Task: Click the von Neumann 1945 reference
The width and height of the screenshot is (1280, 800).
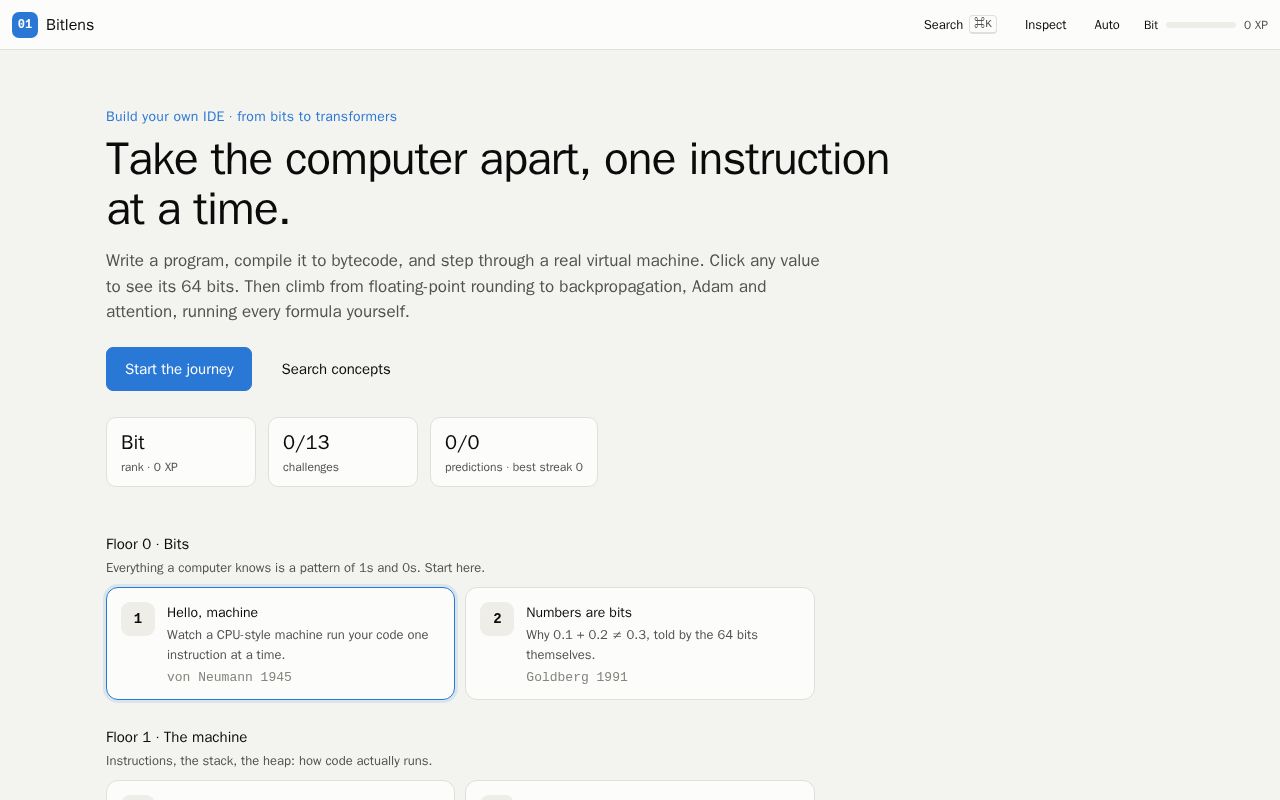Action: [x=229, y=677]
